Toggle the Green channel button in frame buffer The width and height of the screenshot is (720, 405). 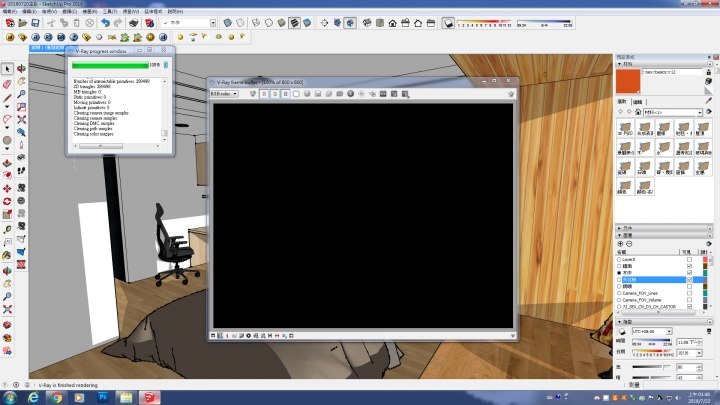click(x=275, y=94)
